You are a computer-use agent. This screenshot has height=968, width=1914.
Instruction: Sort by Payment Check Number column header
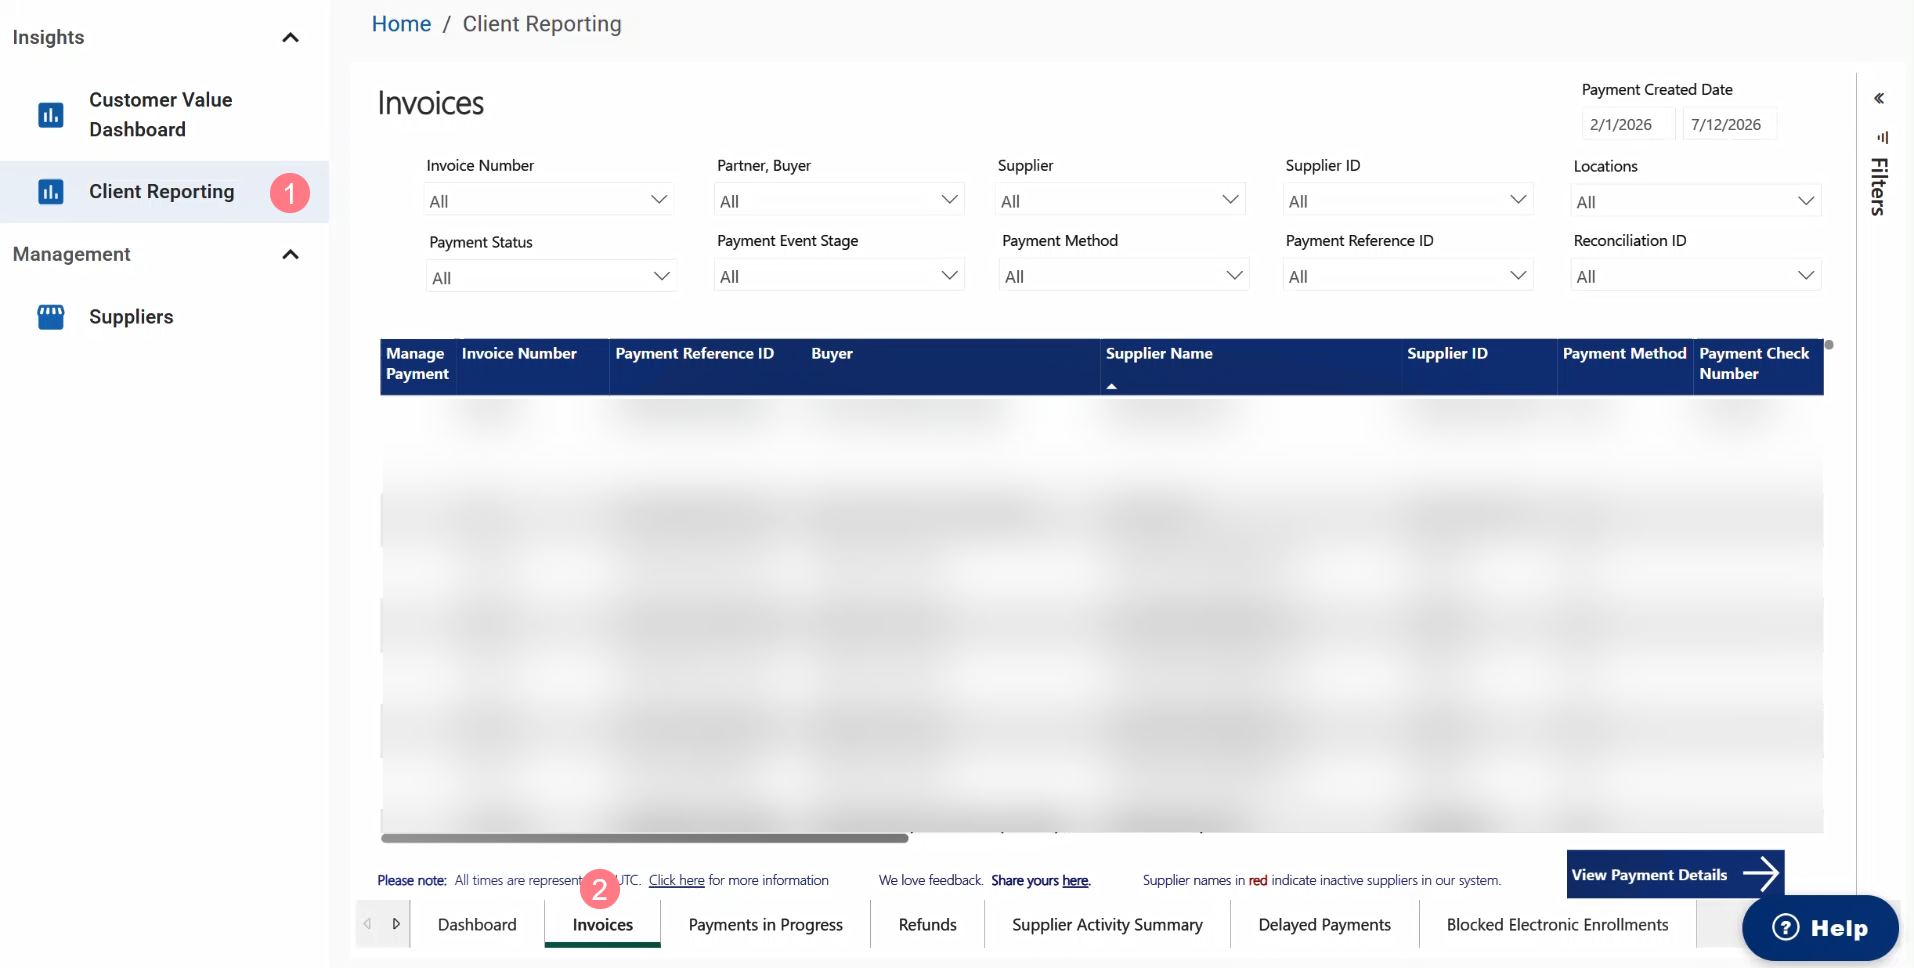(x=1754, y=364)
